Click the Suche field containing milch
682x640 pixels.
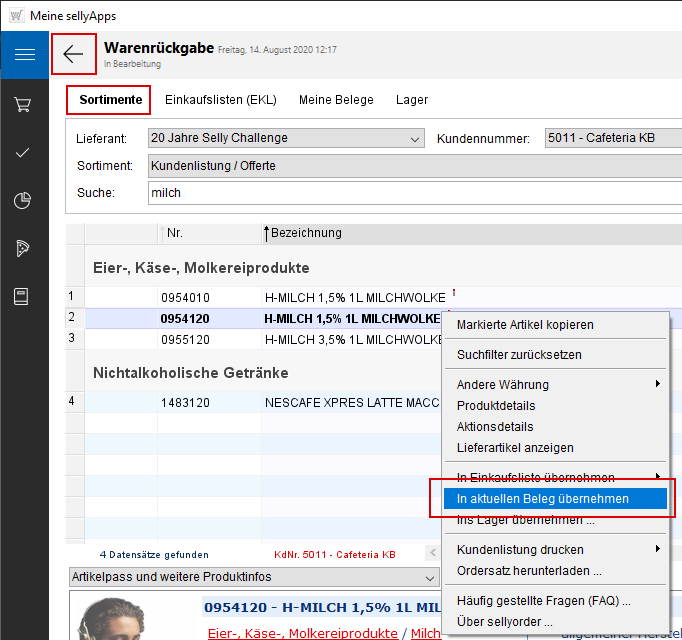point(400,193)
